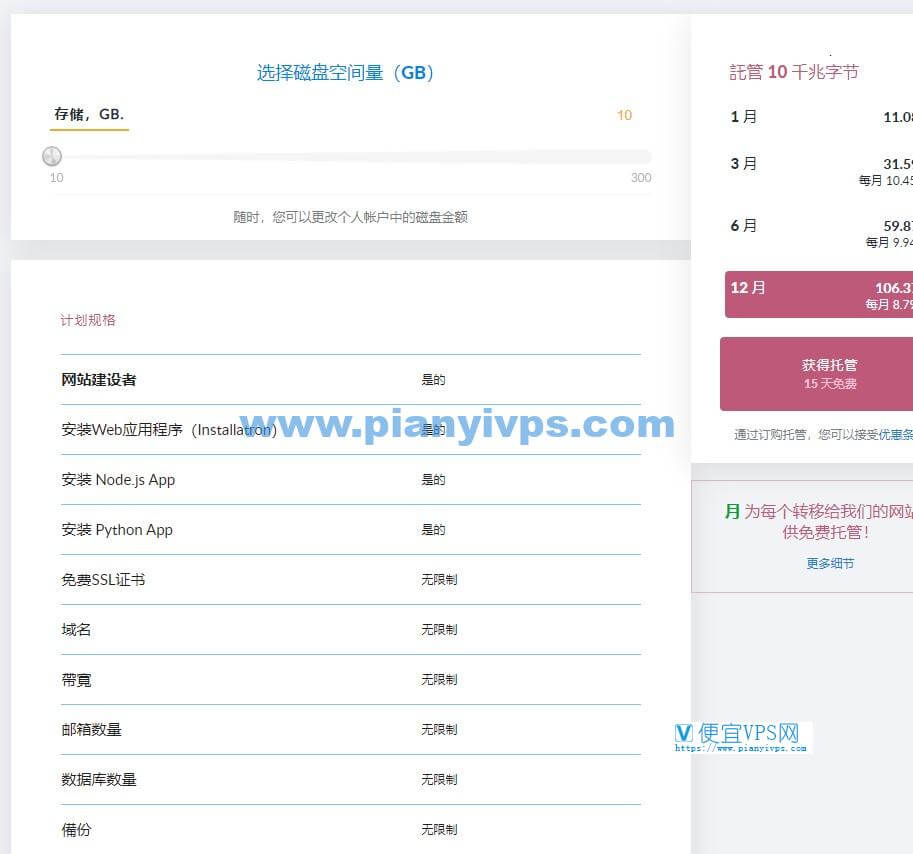Click the storage slider track near 300
Screen dimensions: 913x854
pyautogui.click(x=640, y=156)
